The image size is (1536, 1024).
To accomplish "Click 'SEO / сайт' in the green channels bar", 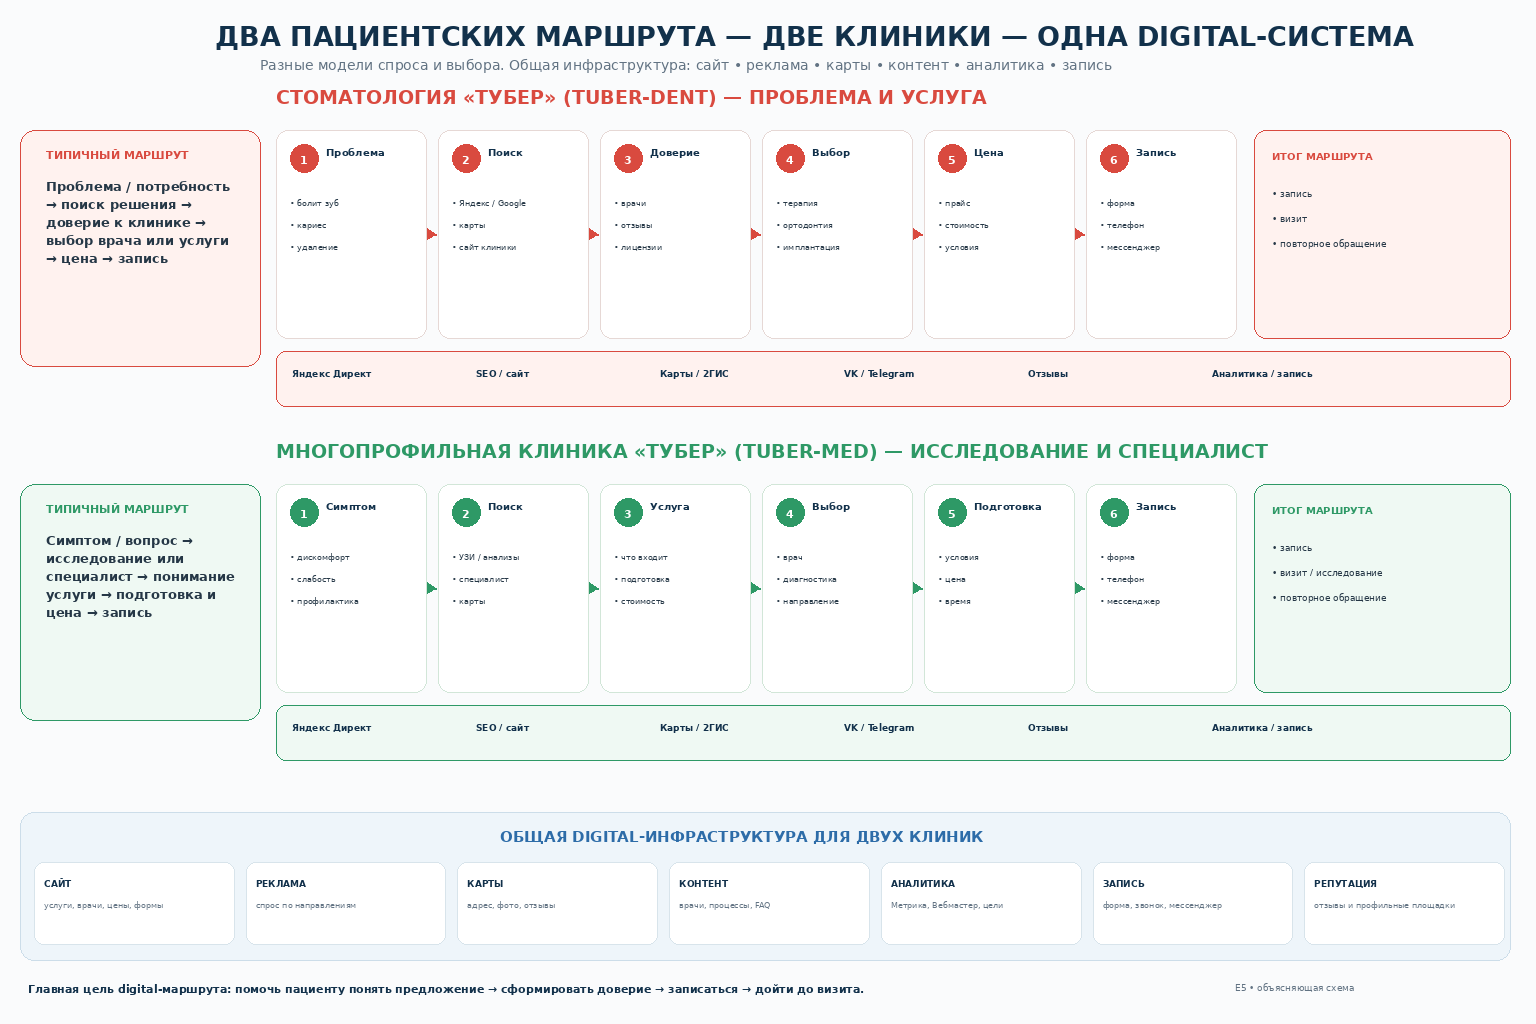I will [502, 728].
